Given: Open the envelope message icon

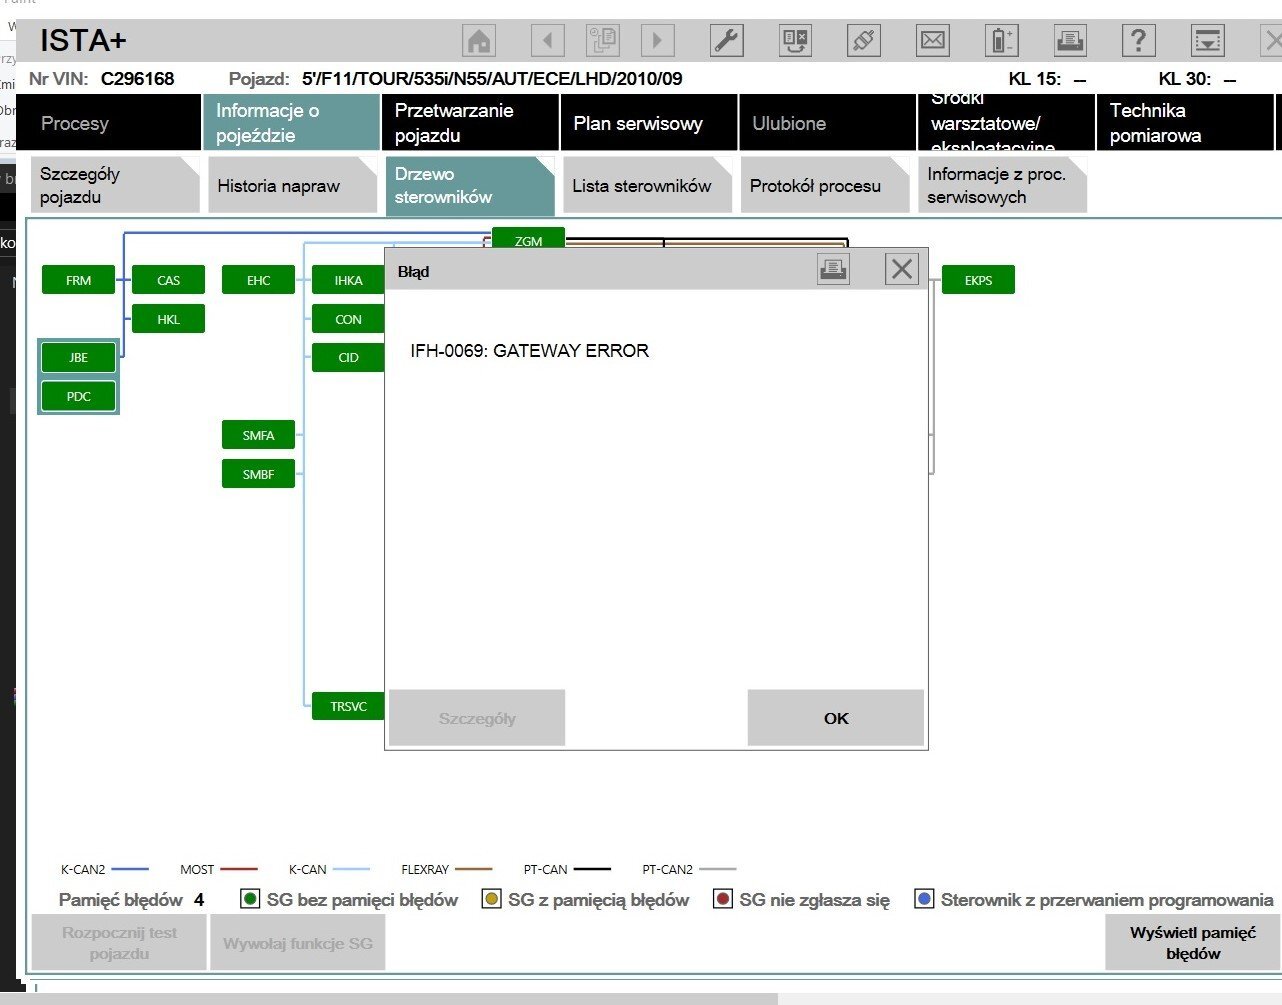Looking at the screenshot, I should (x=932, y=41).
